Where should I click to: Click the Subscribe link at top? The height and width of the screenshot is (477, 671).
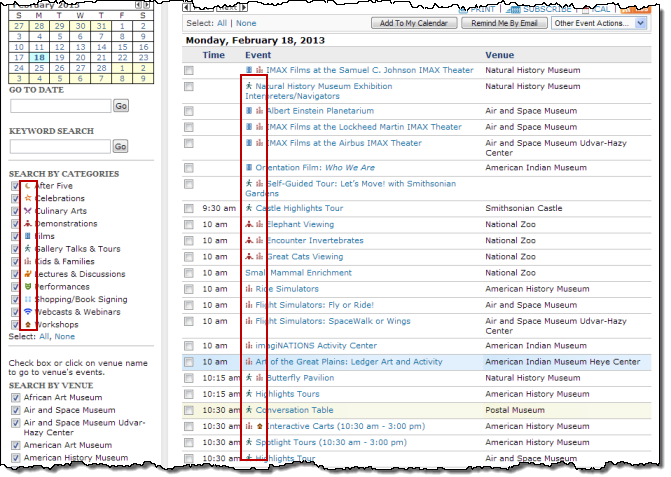point(547,9)
